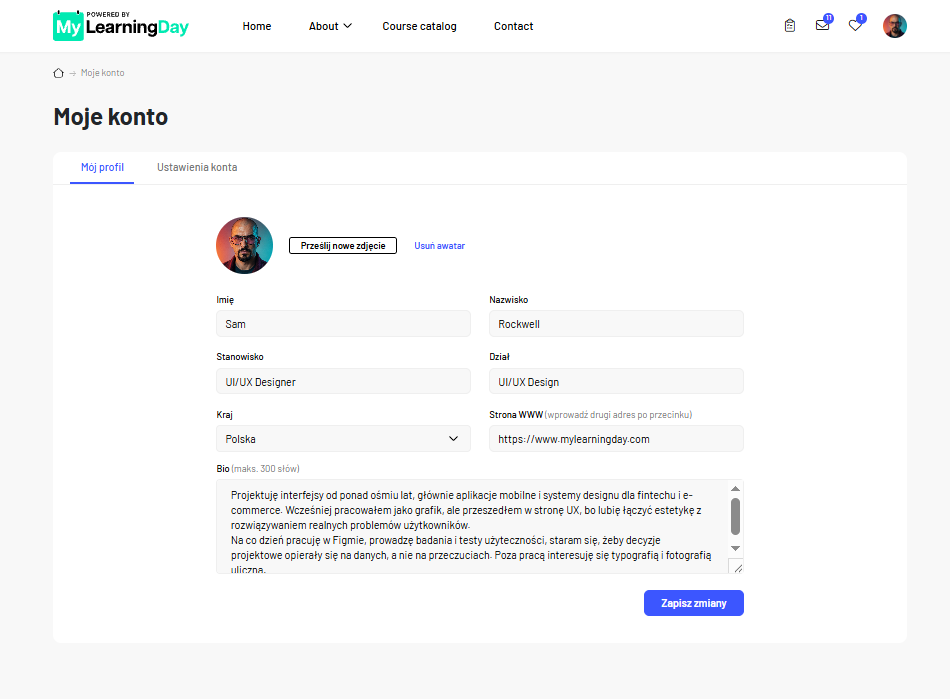Click the Strona WWW input field
Viewport: 950px width, 699px height.
pyautogui.click(x=616, y=439)
